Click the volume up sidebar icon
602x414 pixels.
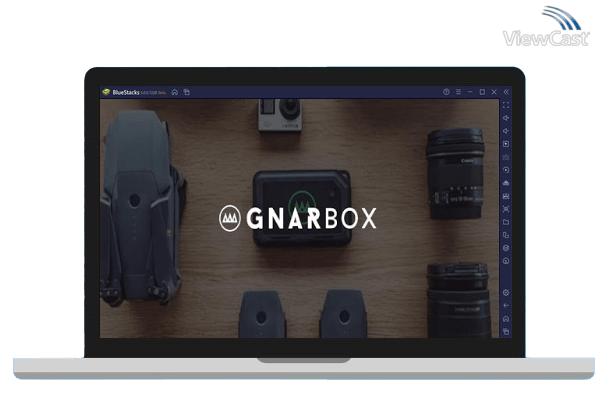coord(506,118)
